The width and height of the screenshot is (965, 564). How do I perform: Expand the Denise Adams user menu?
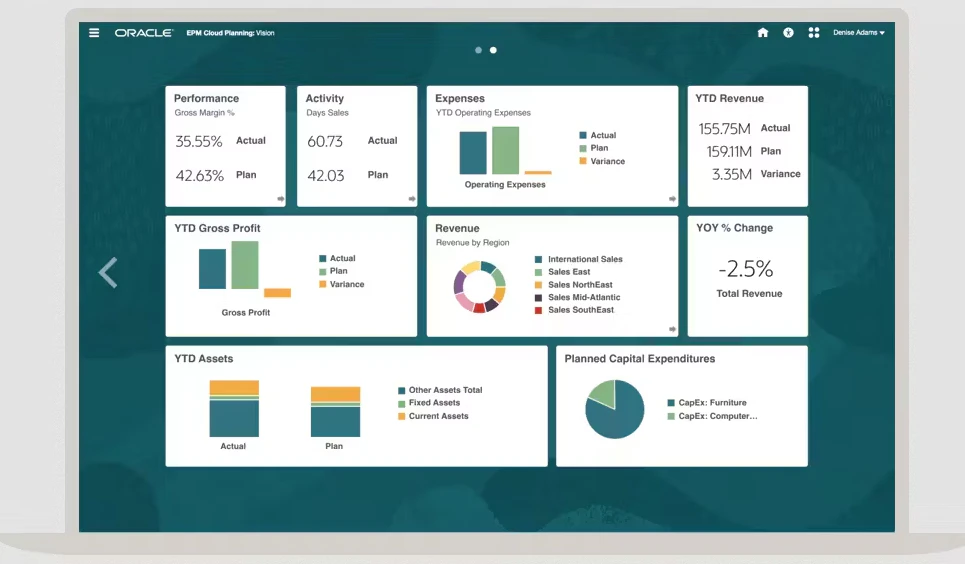click(859, 33)
